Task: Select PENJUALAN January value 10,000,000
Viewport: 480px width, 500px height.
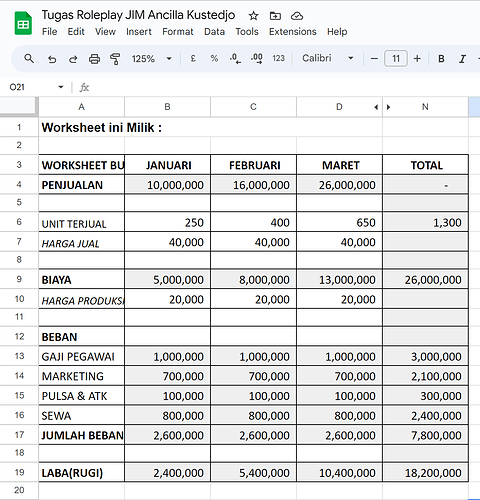Action: coord(168,184)
